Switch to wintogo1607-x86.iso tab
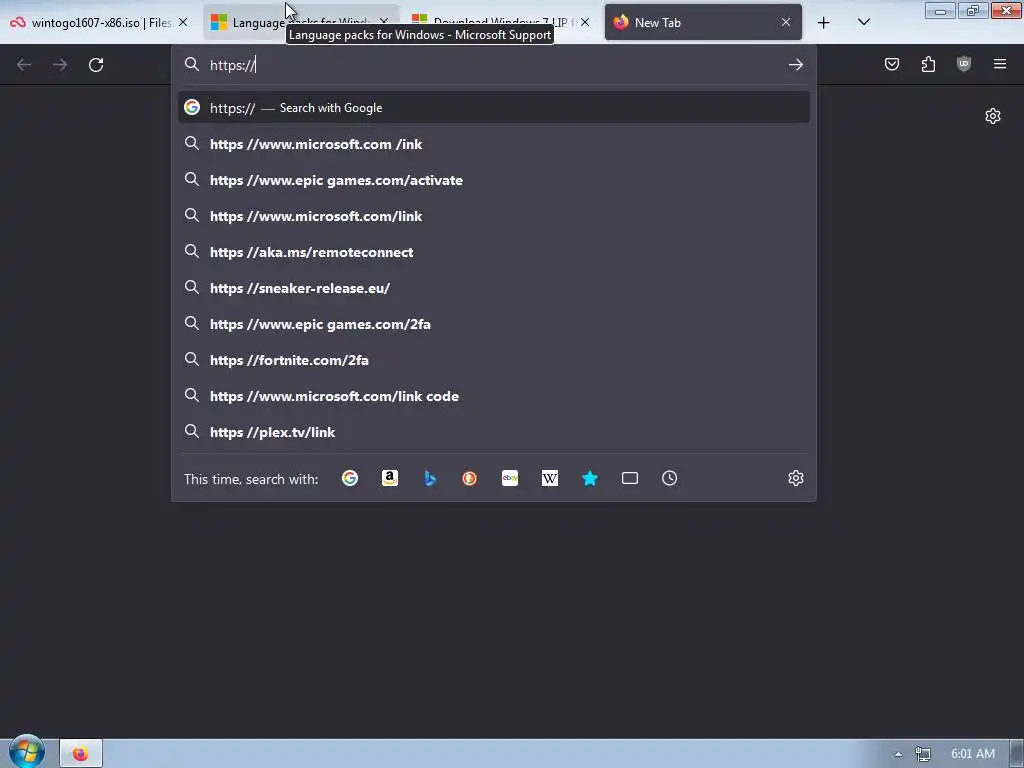Image resolution: width=1024 pixels, height=768 pixels. 99,22
